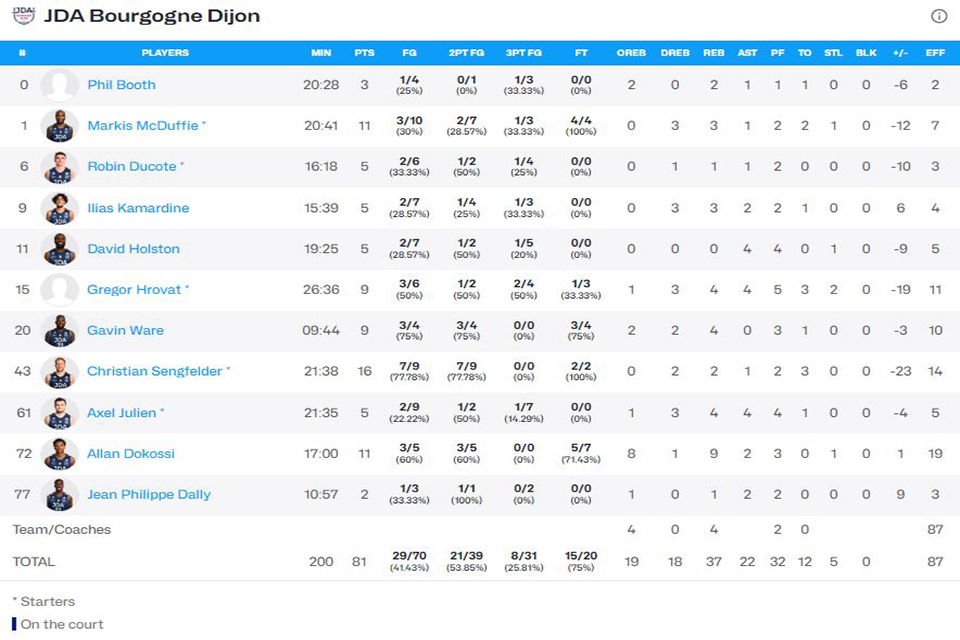This screenshot has height=640, width=960.
Task: Click the 2PT FG column header
Action: [x=466, y=53]
